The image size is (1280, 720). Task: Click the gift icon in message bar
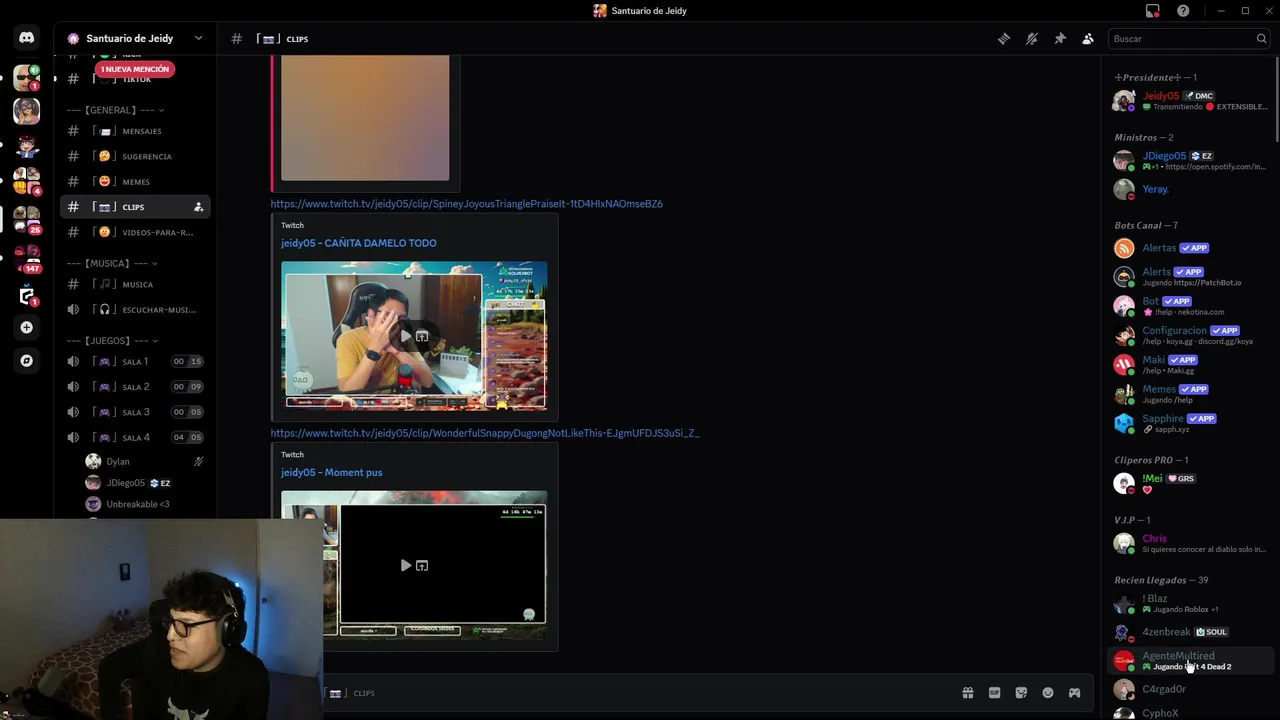pos(967,693)
